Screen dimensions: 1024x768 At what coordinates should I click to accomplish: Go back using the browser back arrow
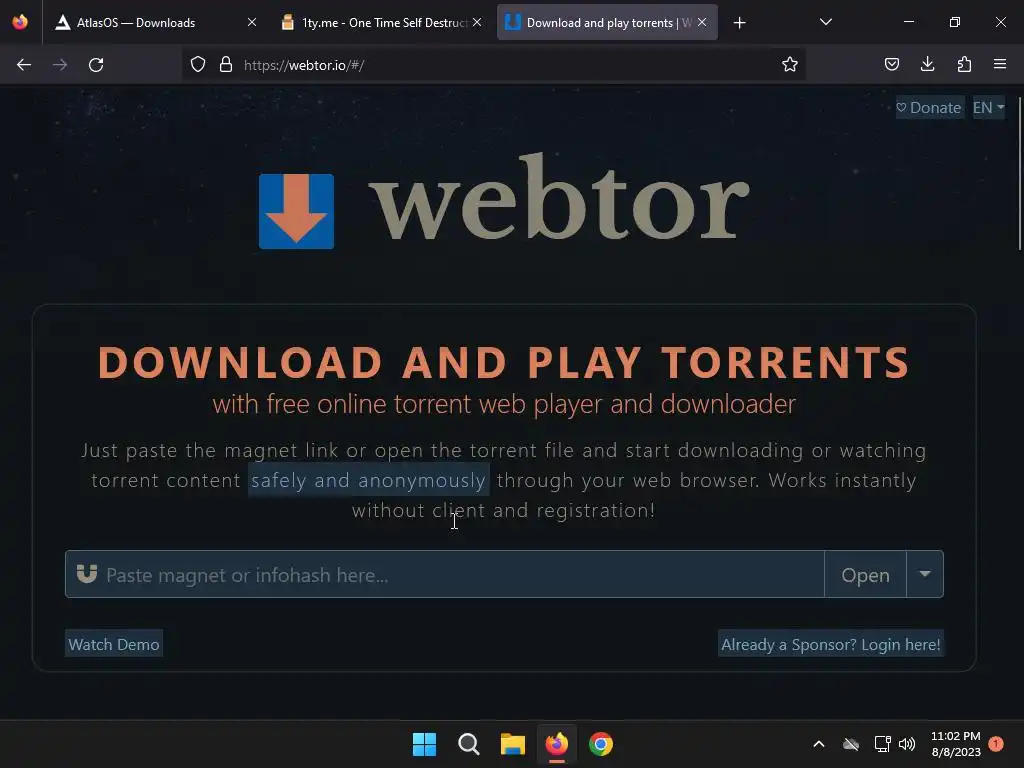click(24, 65)
